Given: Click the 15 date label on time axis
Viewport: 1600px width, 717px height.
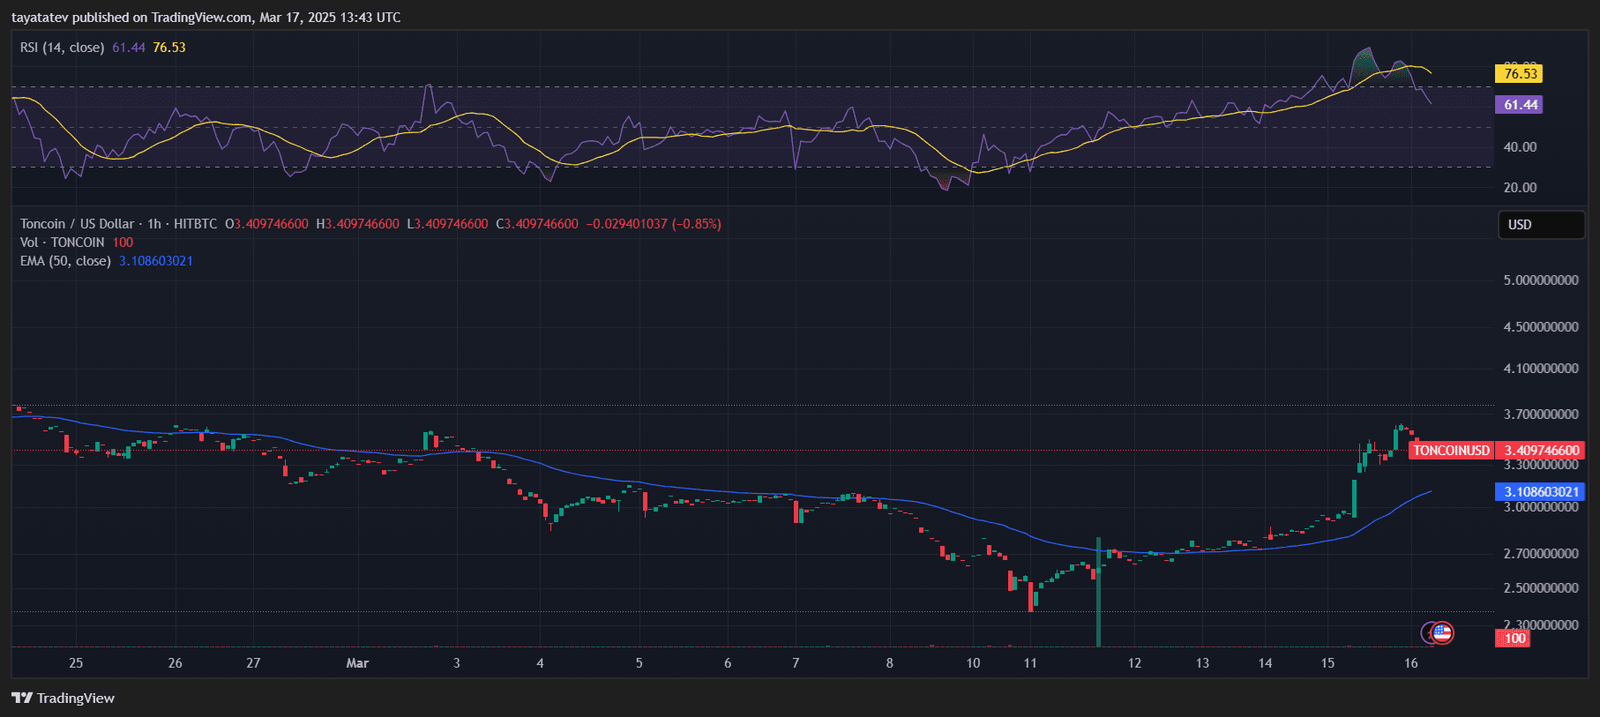Looking at the screenshot, I should 1327,663.
